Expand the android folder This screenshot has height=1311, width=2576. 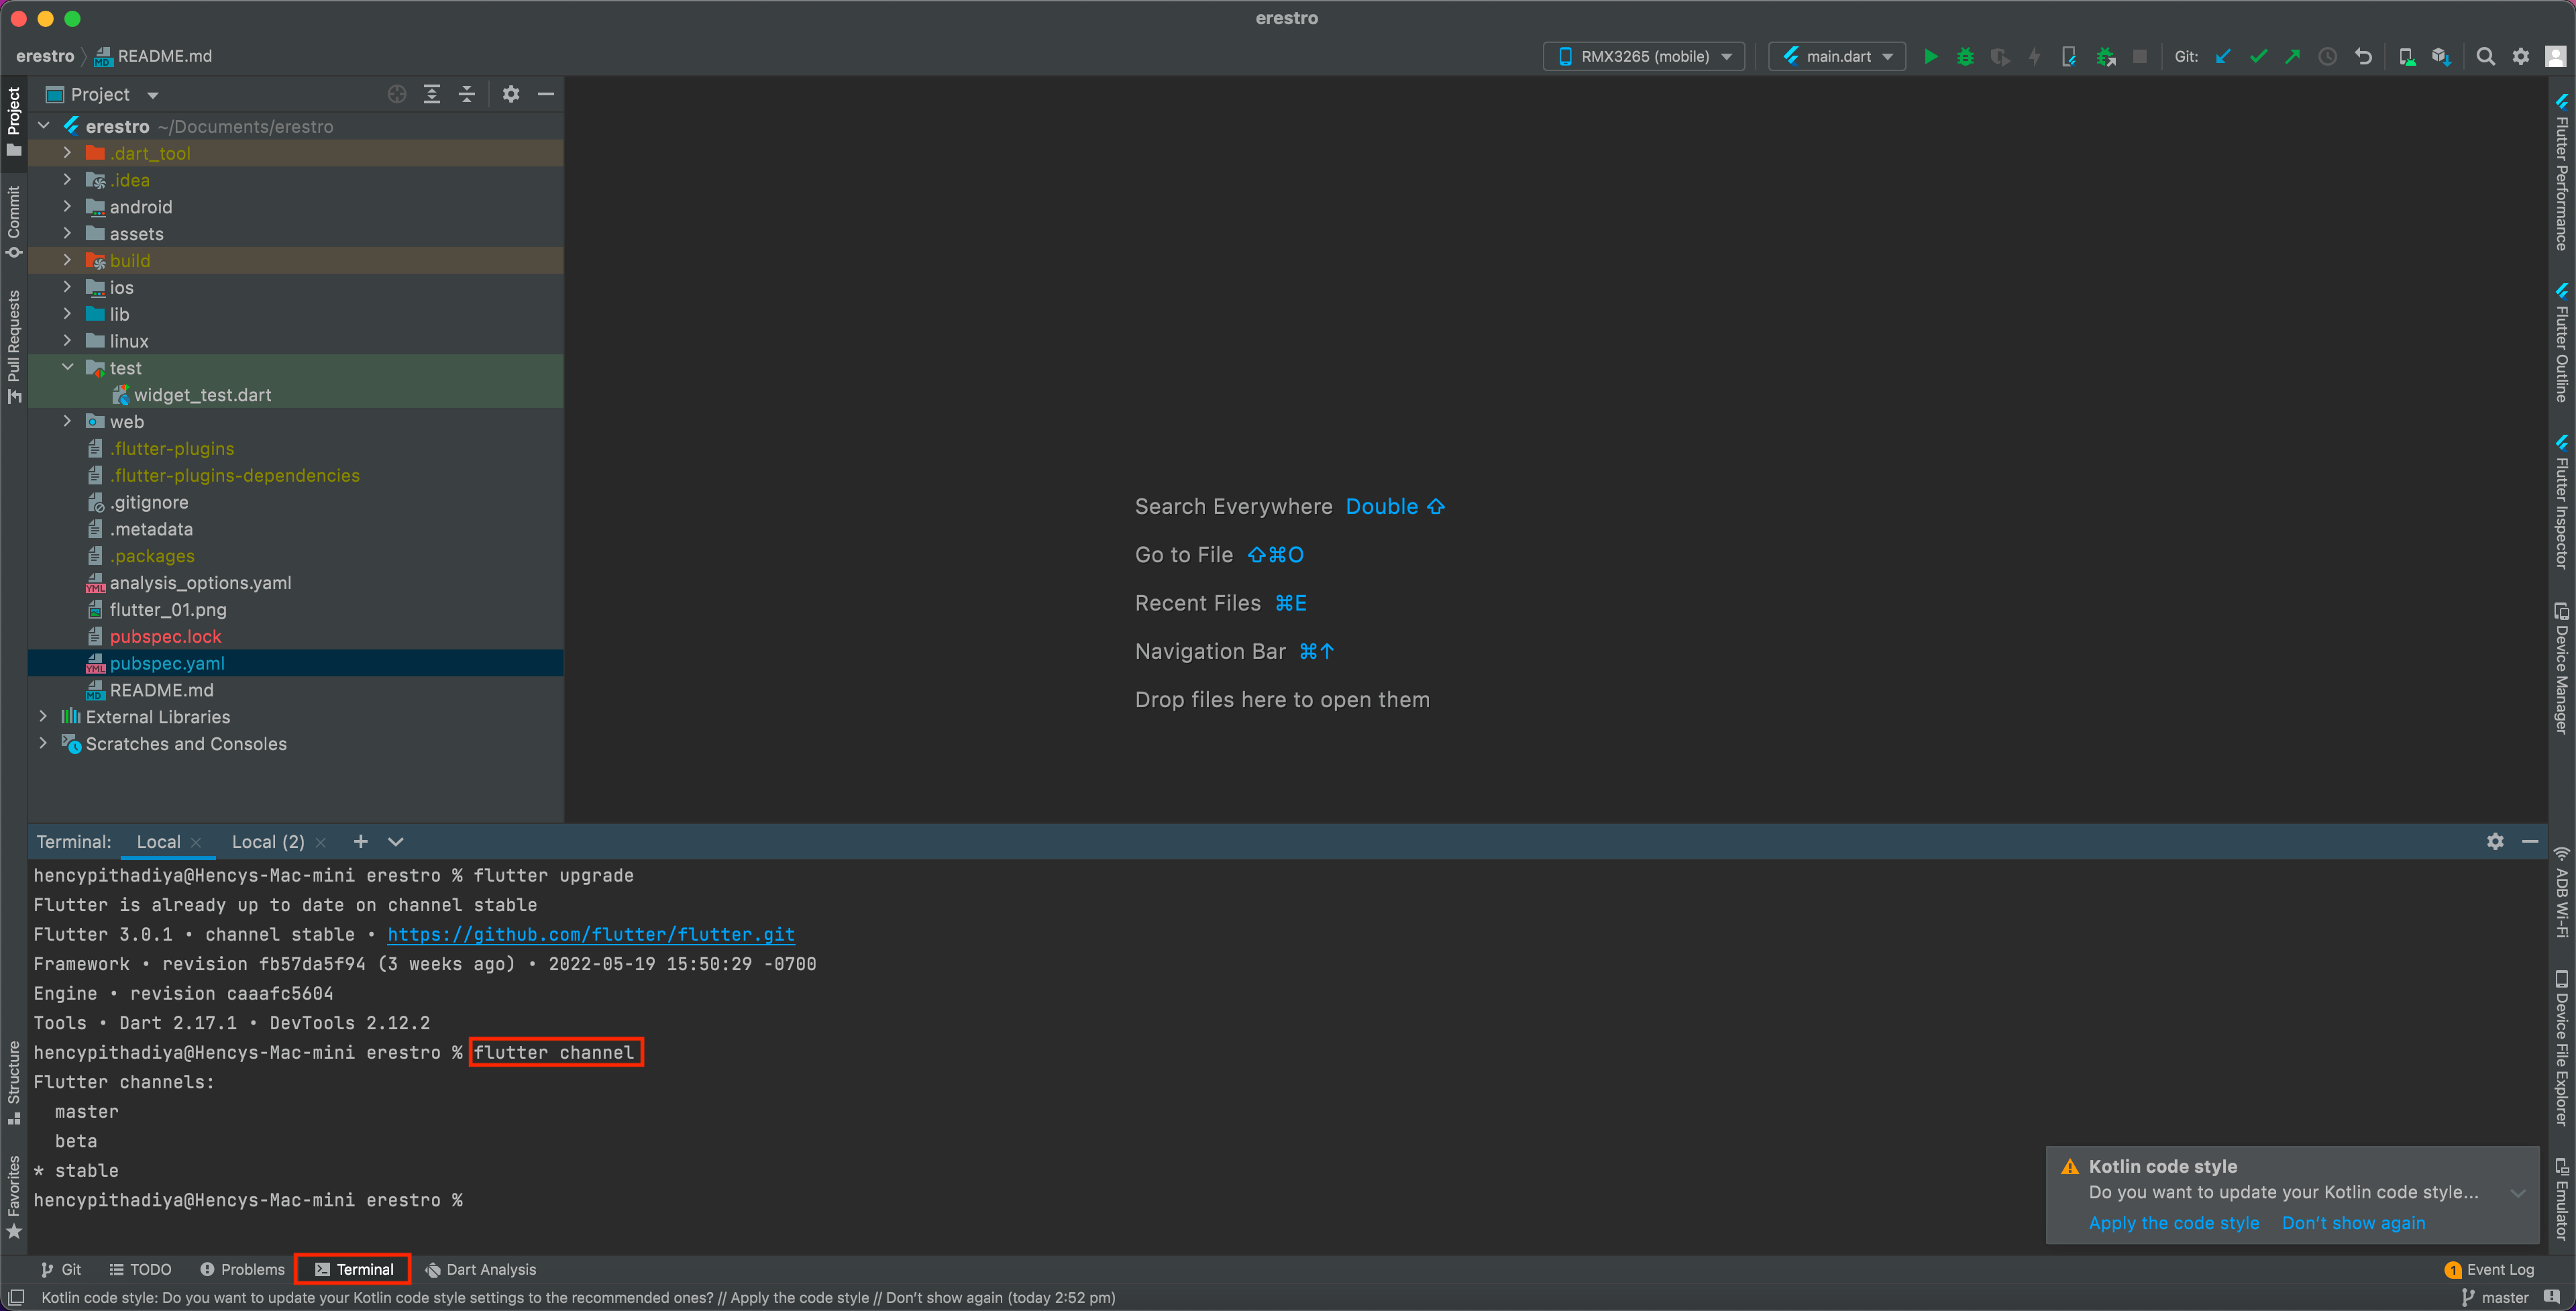coord(67,206)
